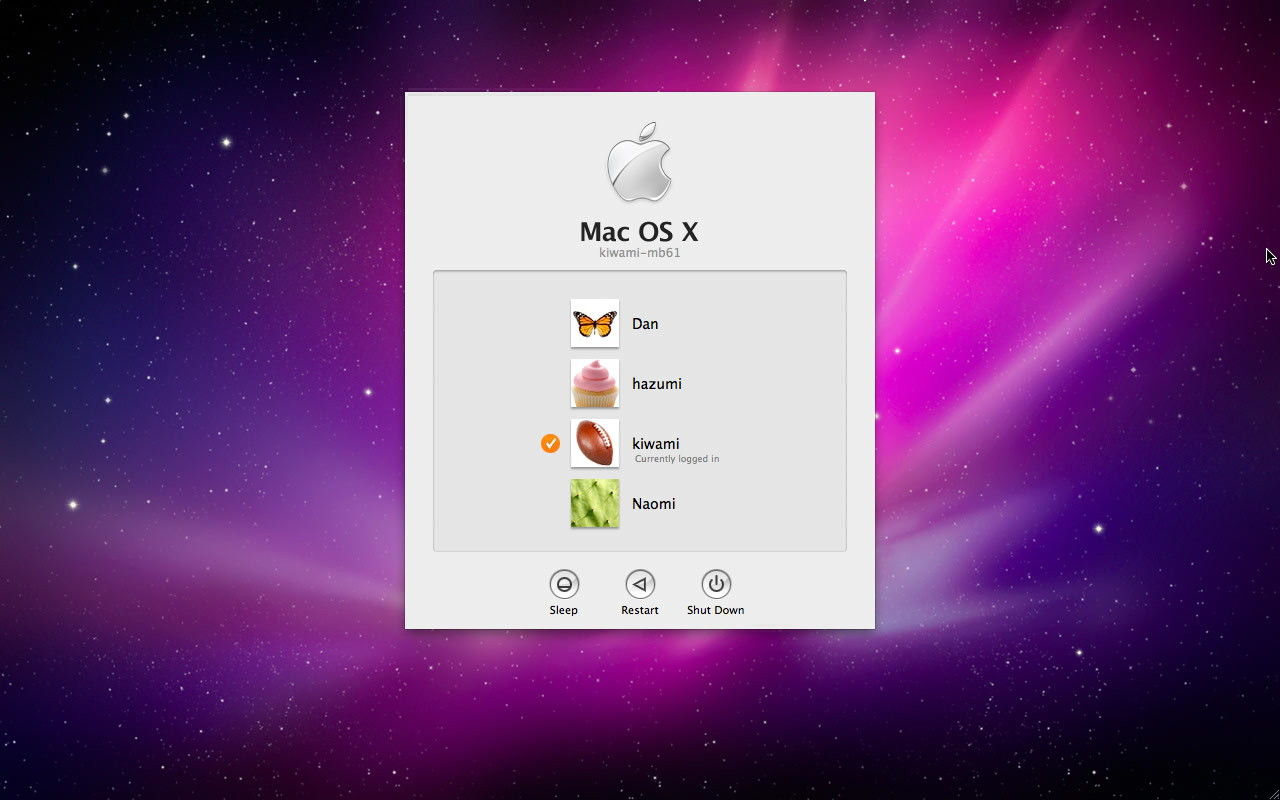Click the Sleep button icon
Viewport: 1280px width, 800px height.
coord(564,584)
